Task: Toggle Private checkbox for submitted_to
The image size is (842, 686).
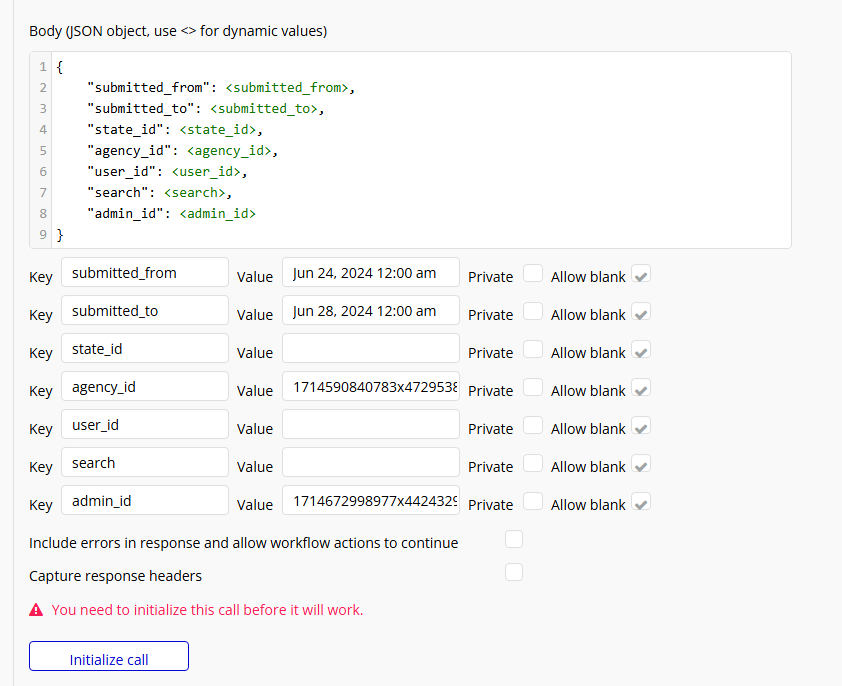Action: point(533,311)
